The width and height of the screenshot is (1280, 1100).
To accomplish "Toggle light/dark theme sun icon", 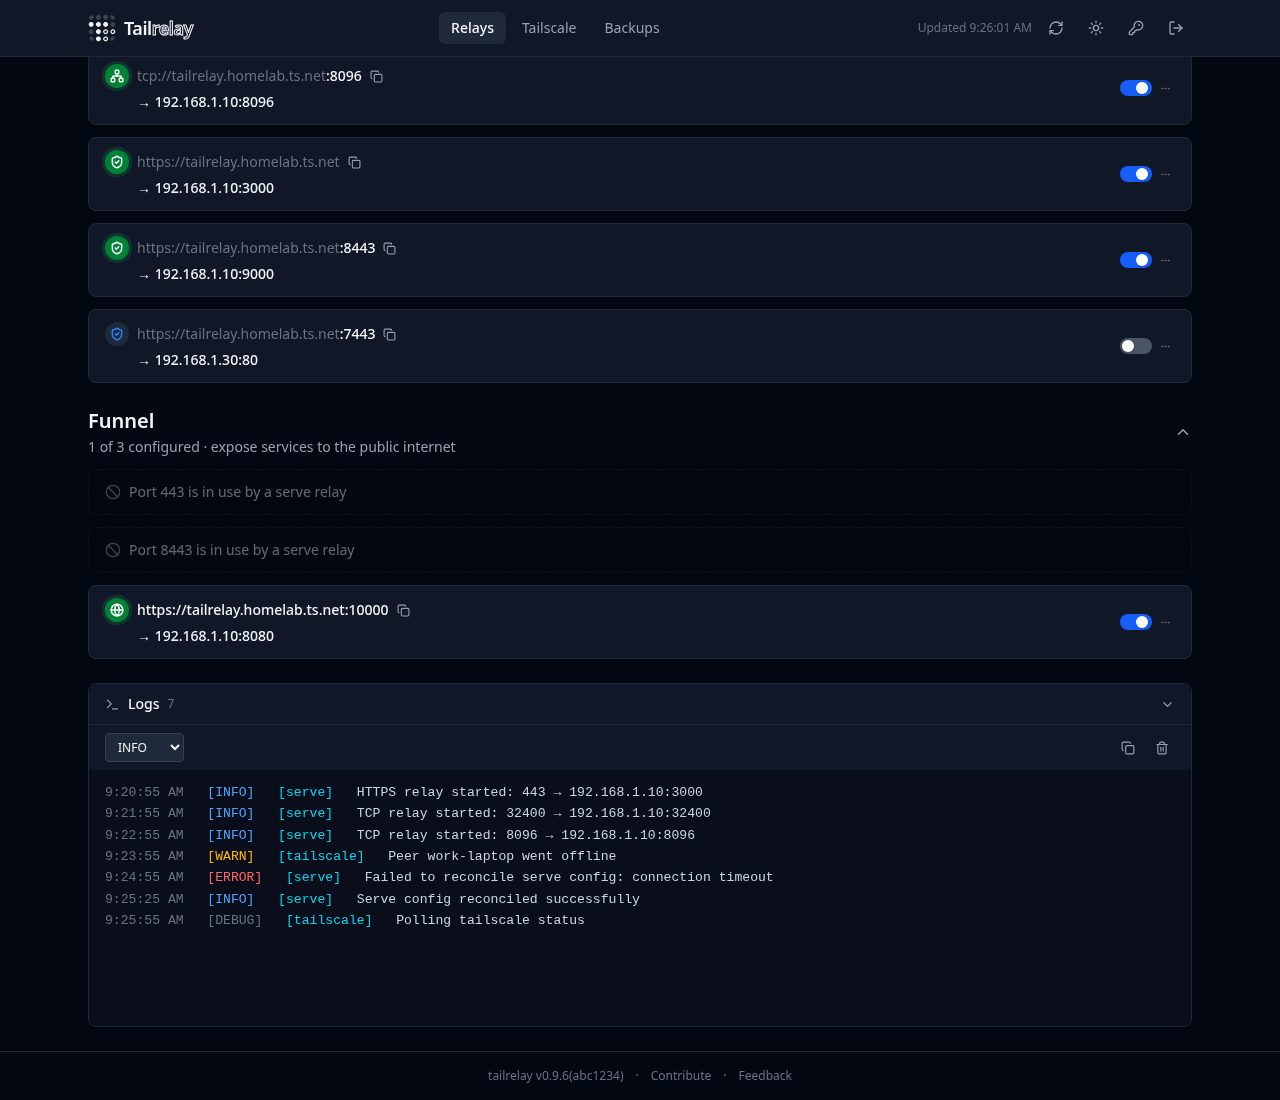I will [x=1096, y=28].
